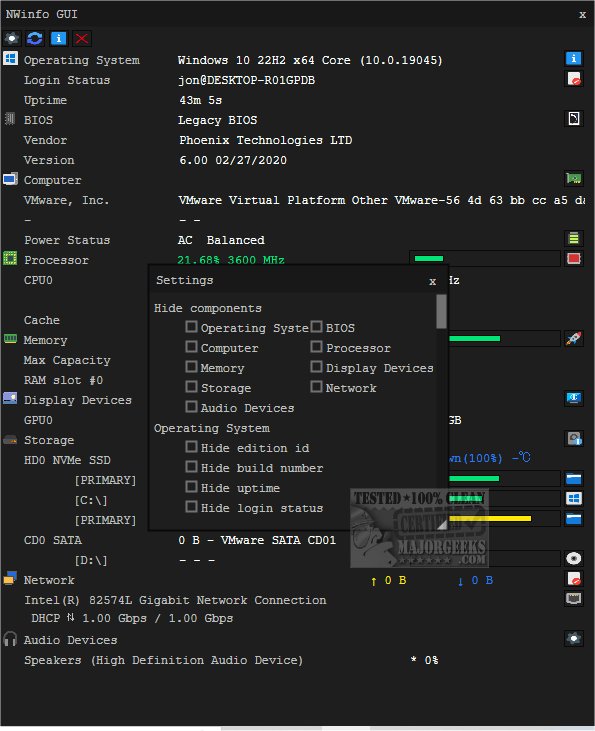Open the blue info toolbar icon
Viewport: 595px width, 731px height.
58,38
